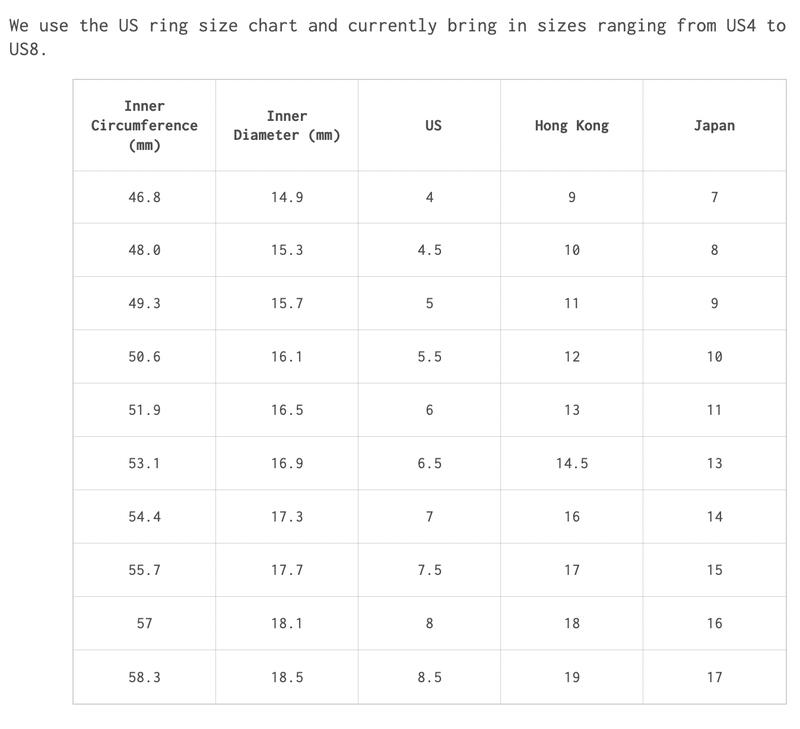Click the Japan size 16 cell
This screenshot has width=800, height=729.
coord(714,623)
